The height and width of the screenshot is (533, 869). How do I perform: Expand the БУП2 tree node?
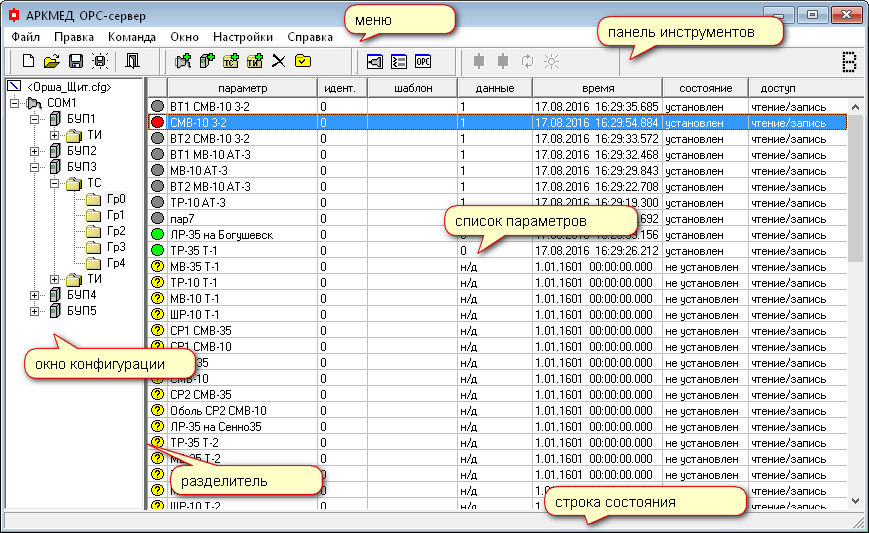(x=36, y=151)
